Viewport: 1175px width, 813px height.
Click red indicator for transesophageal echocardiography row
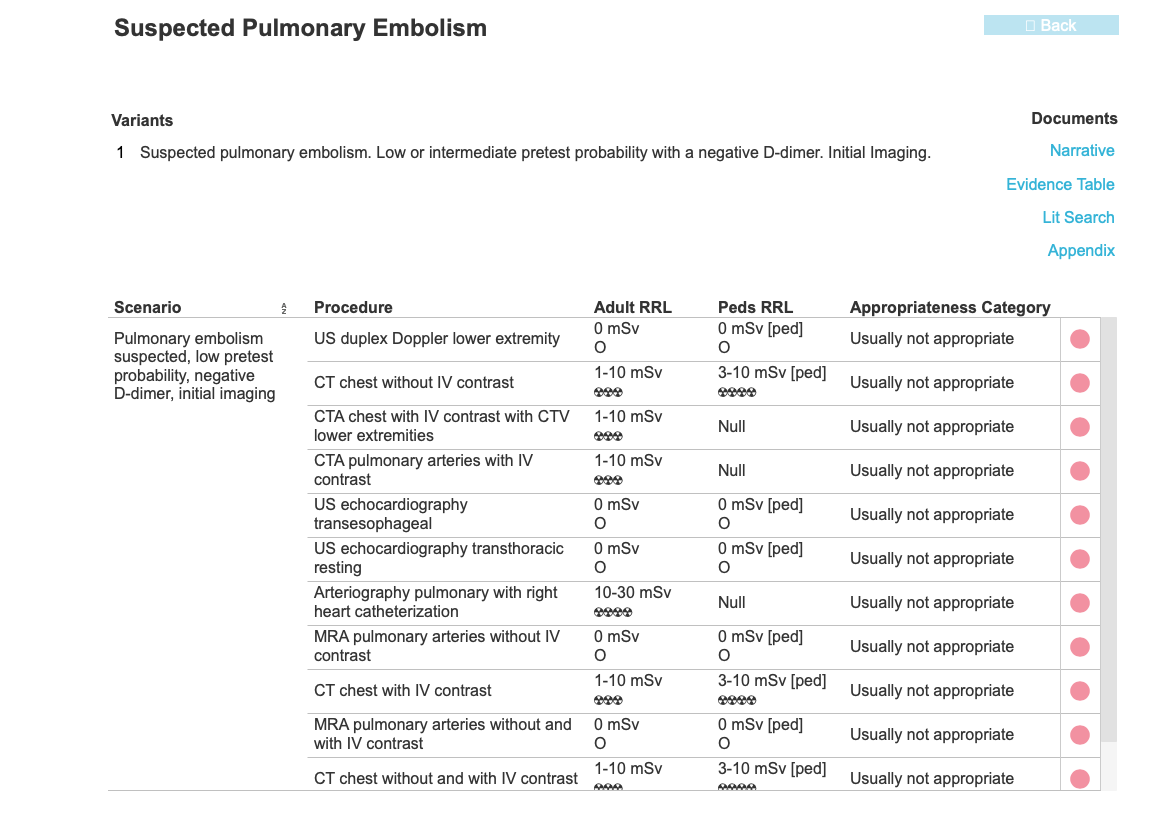(1080, 515)
